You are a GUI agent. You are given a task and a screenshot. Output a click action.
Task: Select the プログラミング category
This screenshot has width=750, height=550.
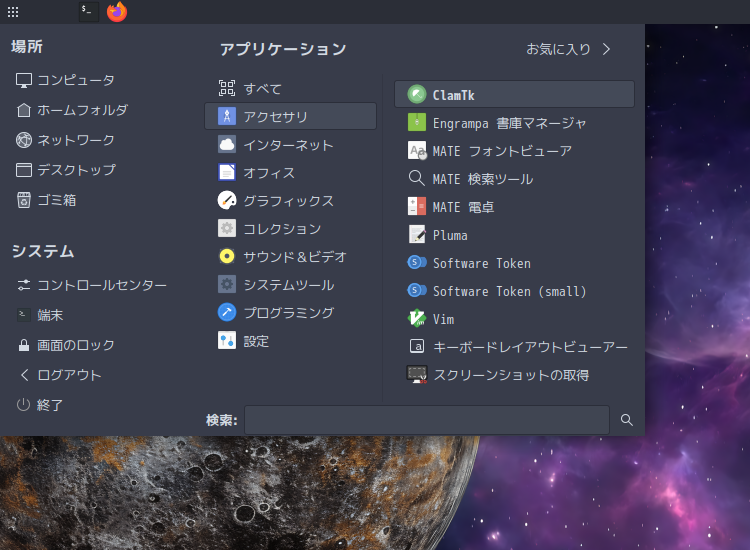point(290,312)
